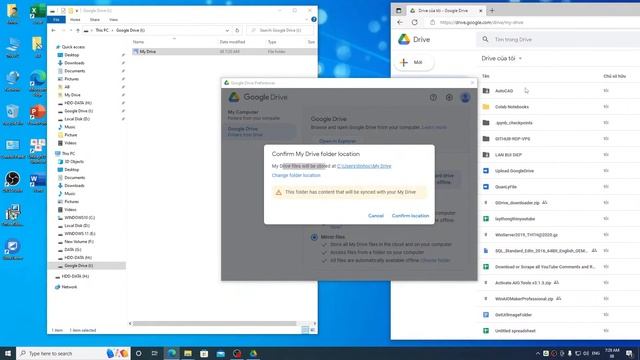Select WINDOWS 11 (E:) in Explorer tree
The height and width of the screenshot is (360, 640).
tap(80, 233)
